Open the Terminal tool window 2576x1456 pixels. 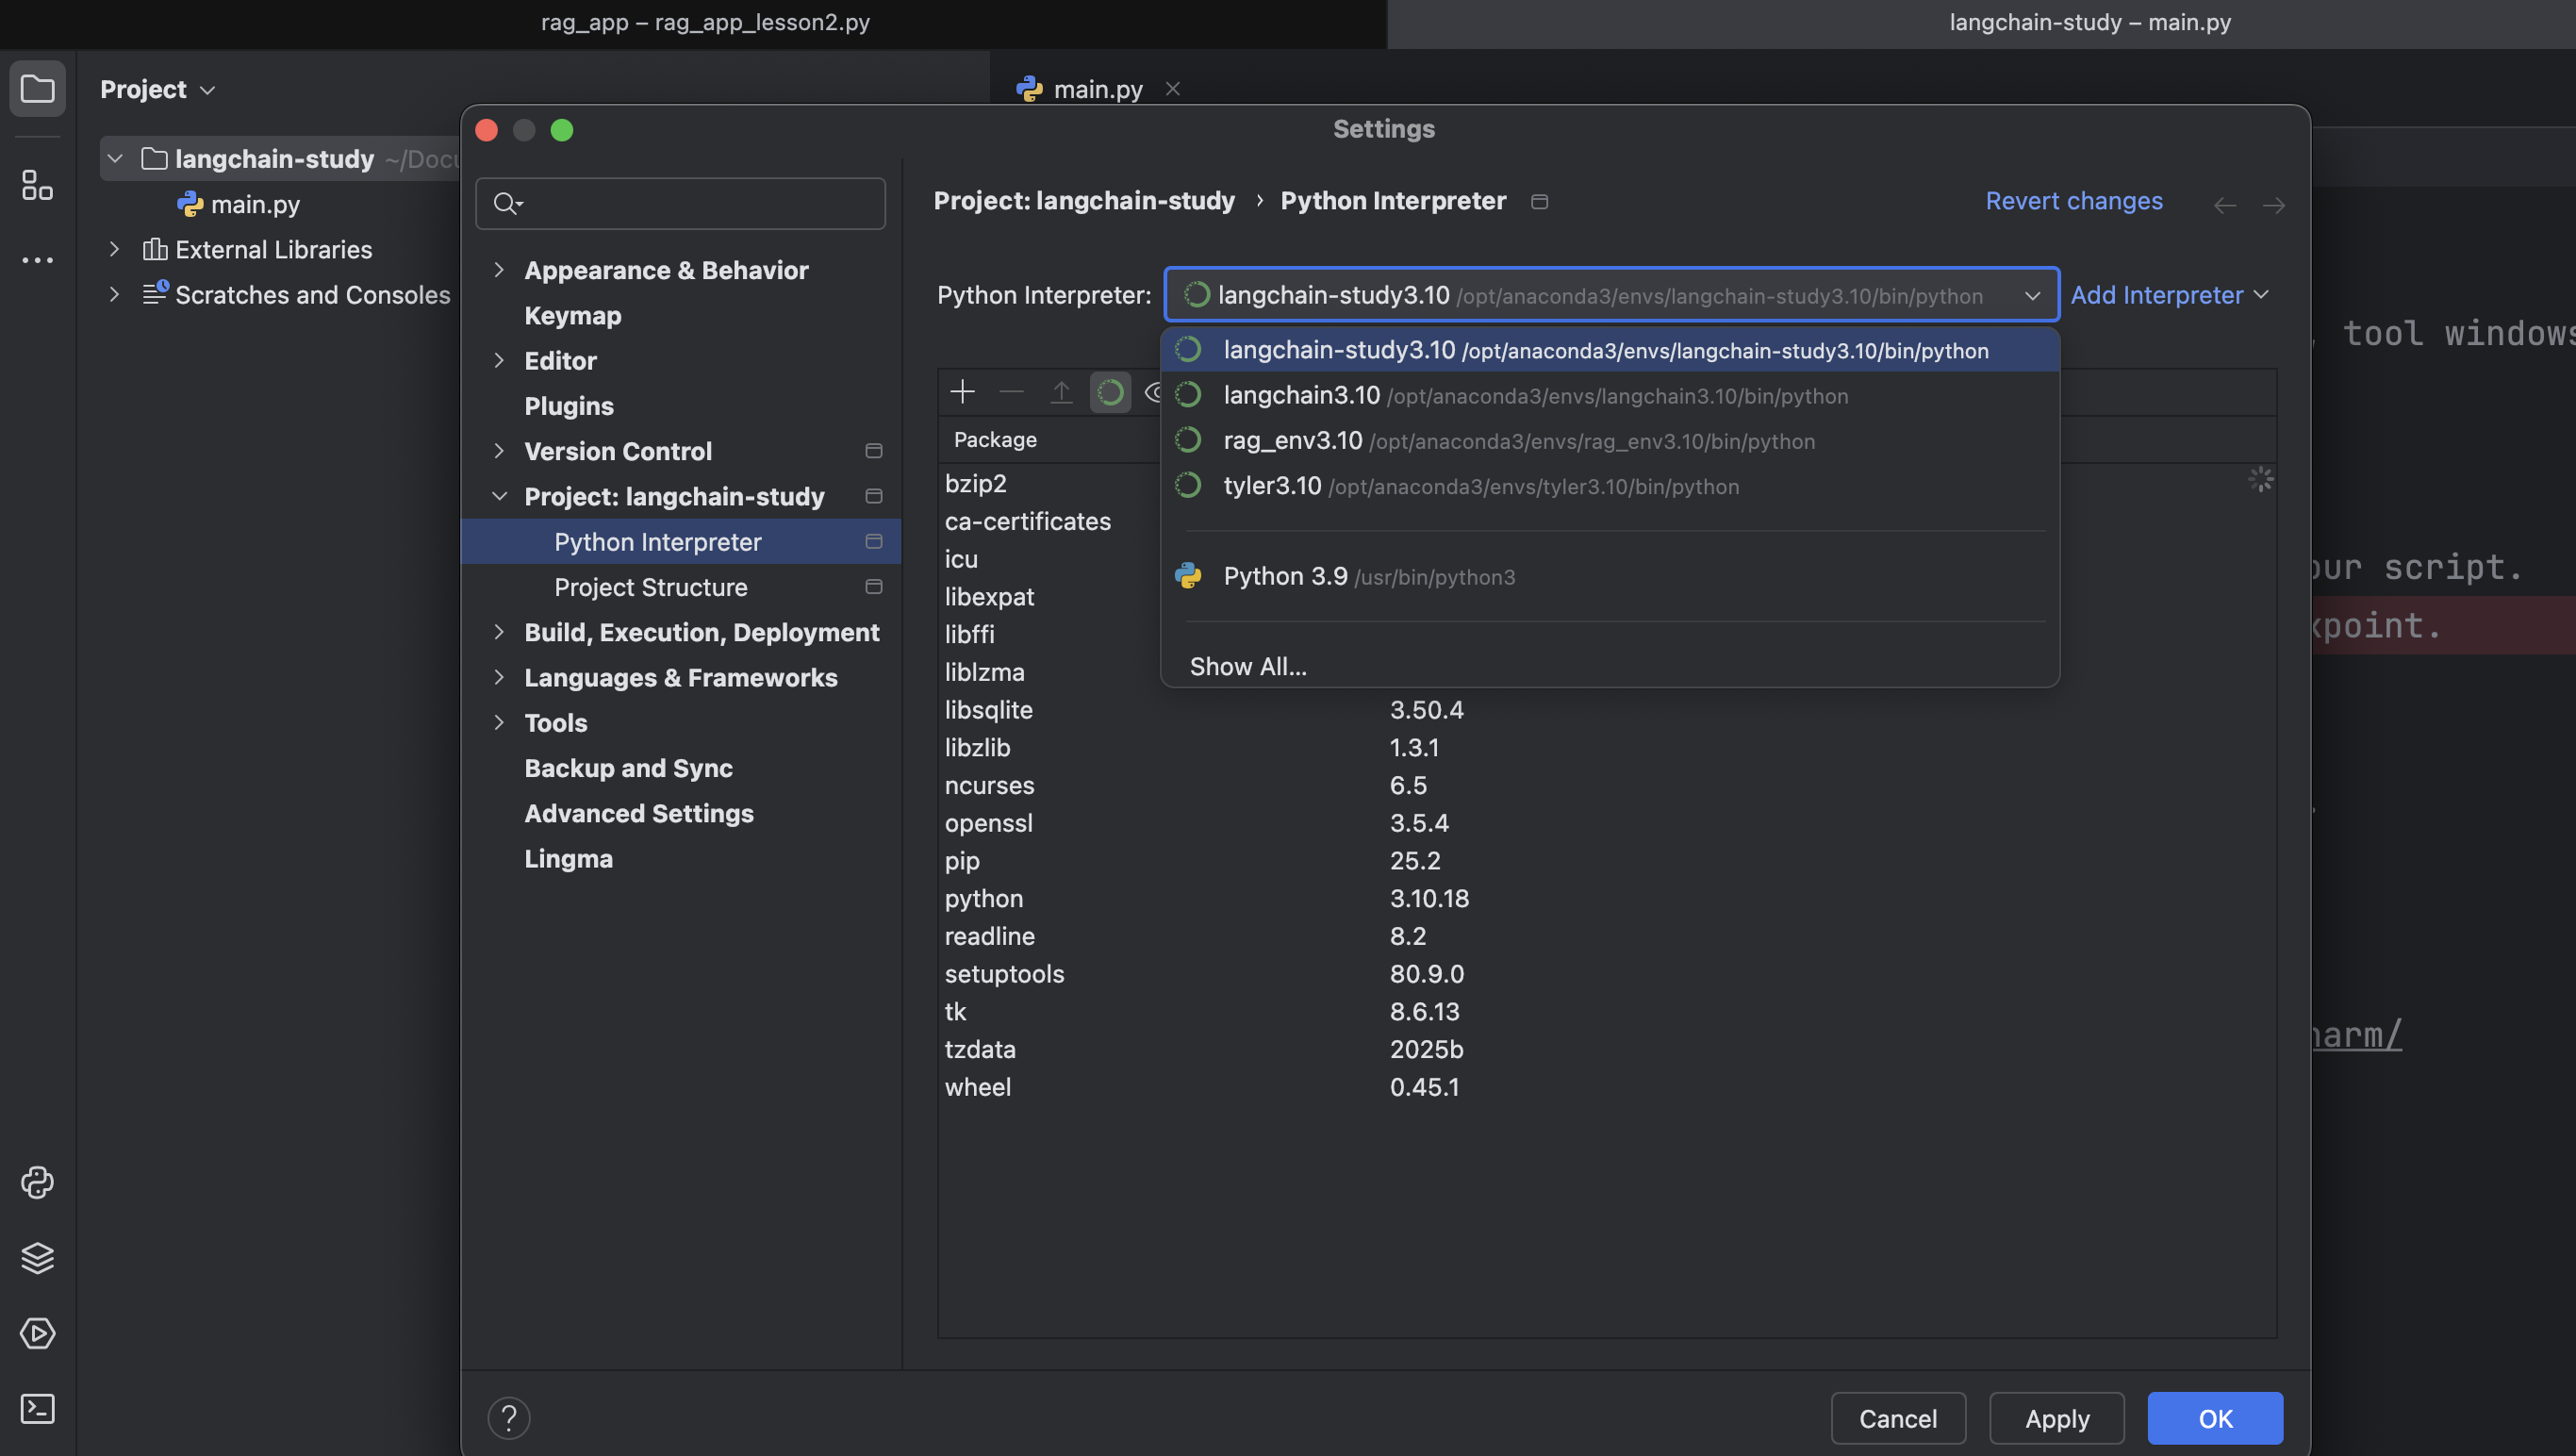click(x=37, y=1409)
